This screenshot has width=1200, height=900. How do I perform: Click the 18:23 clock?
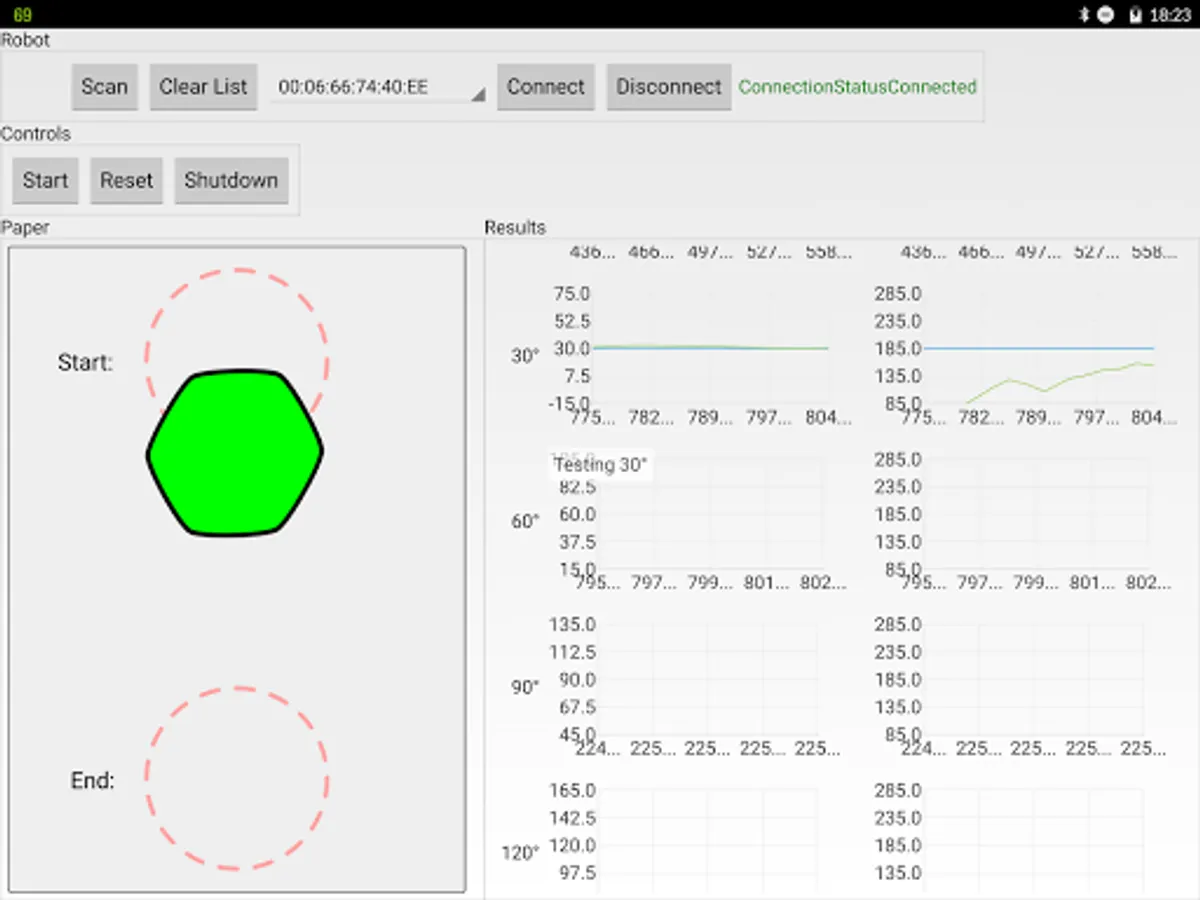1171,15
